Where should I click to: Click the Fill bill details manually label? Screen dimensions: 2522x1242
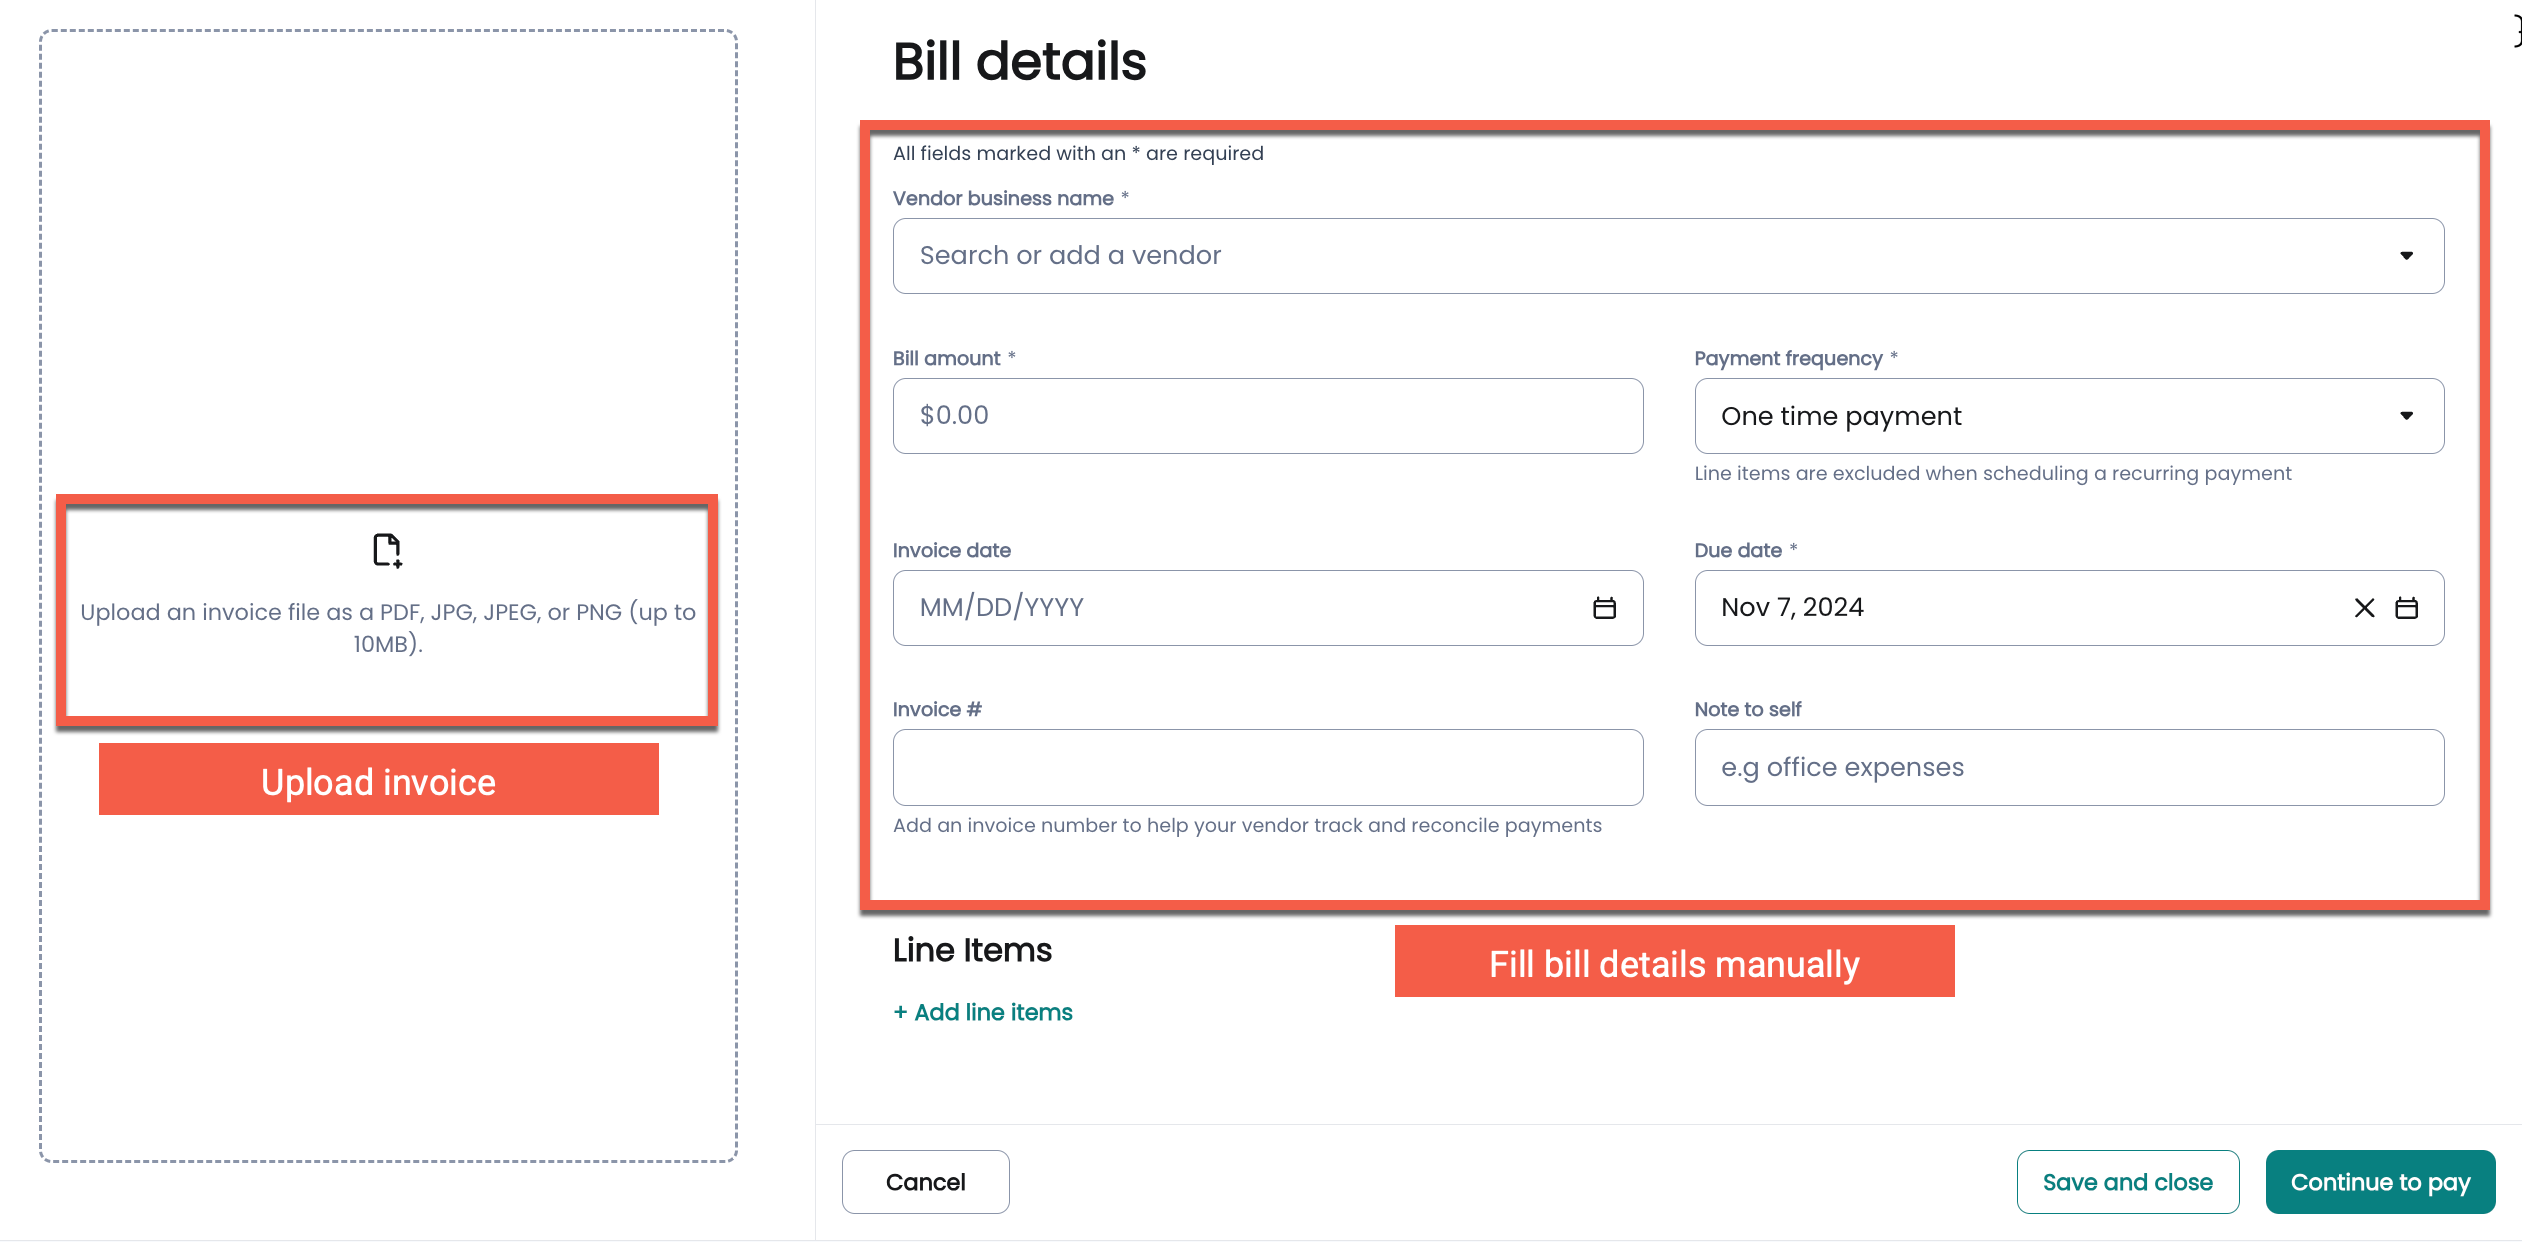click(1674, 962)
